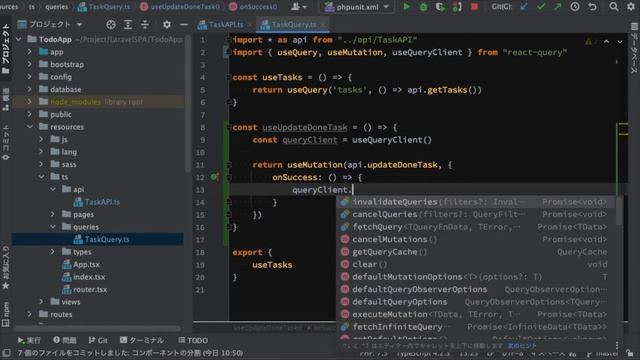Open App.tsx in project tree

tap(81, 264)
